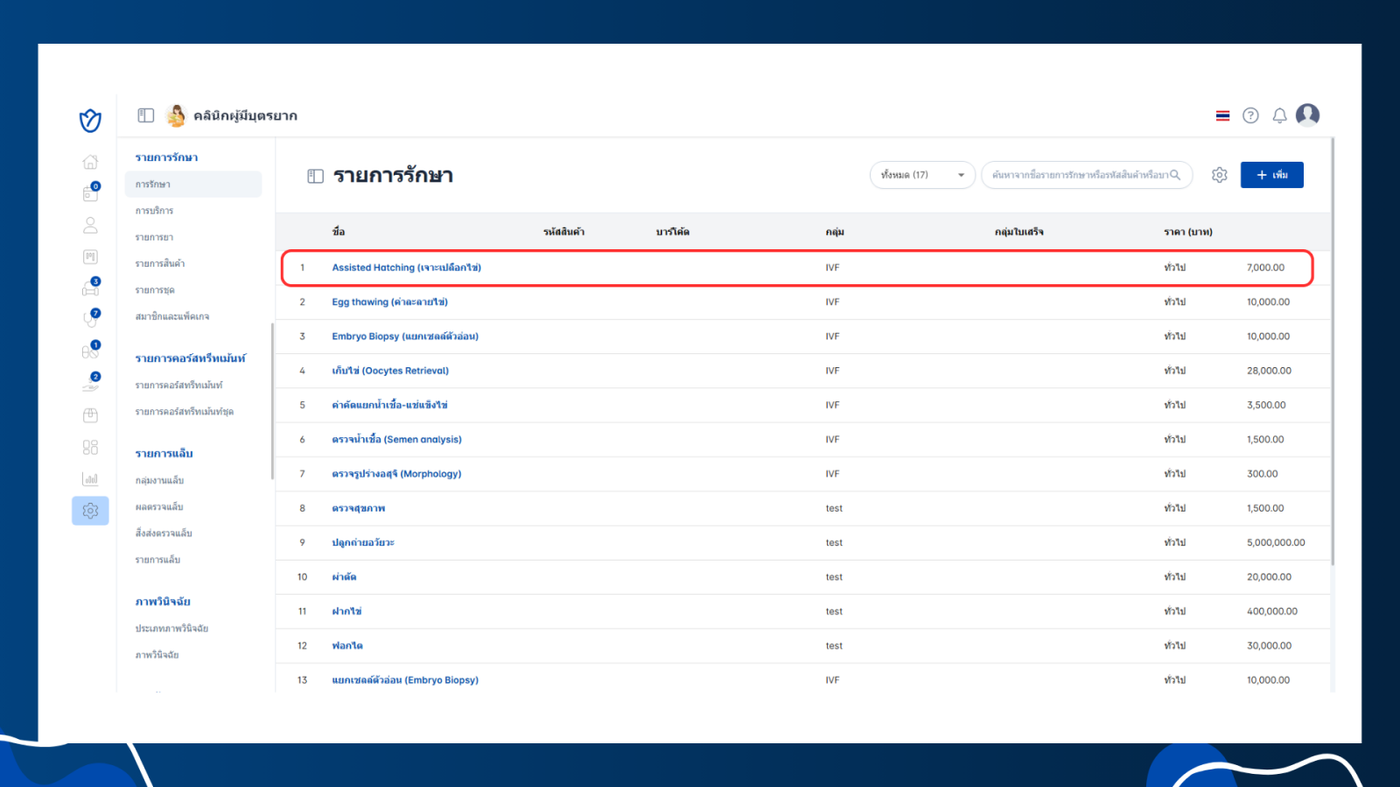The height and width of the screenshot is (787, 1400).
Task: Click panel icon beside รายการรักษา page title
Action: (x=315, y=176)
